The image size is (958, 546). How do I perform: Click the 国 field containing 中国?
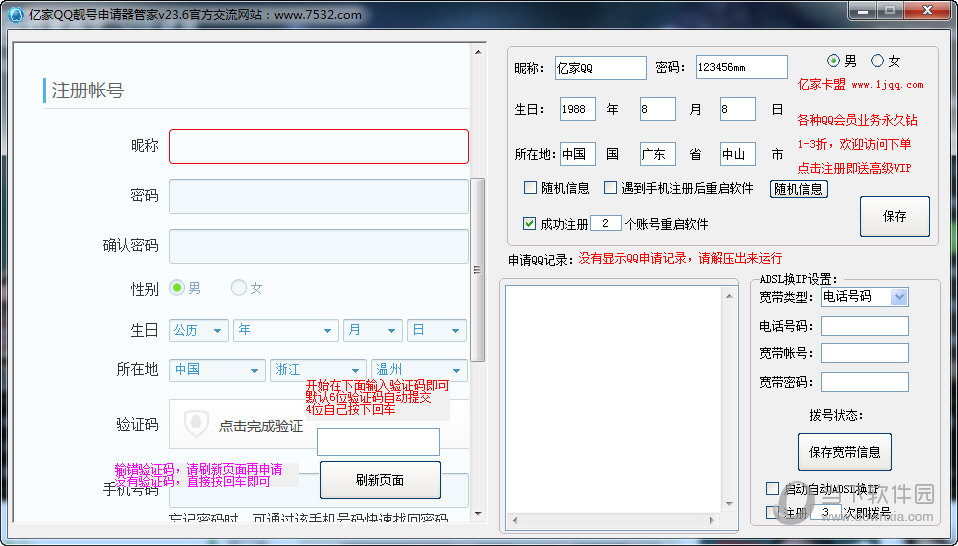click(577, 154)
